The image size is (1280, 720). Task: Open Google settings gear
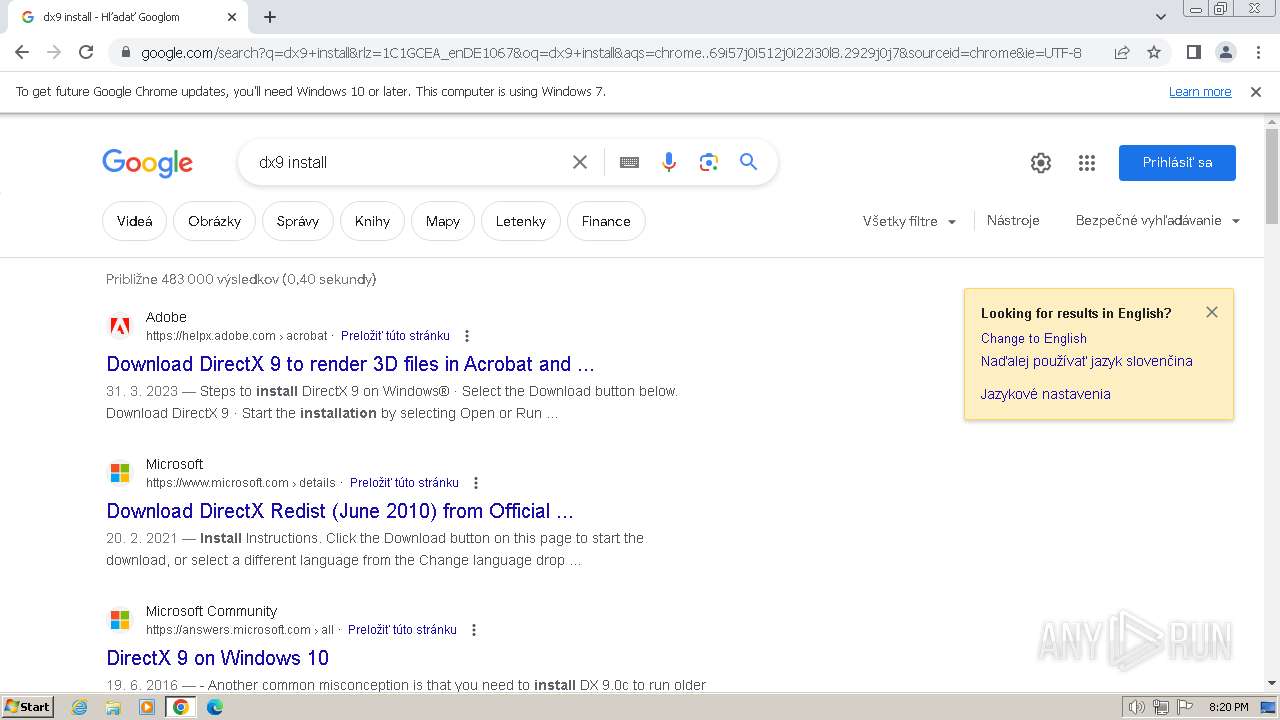pos(1041,163)
